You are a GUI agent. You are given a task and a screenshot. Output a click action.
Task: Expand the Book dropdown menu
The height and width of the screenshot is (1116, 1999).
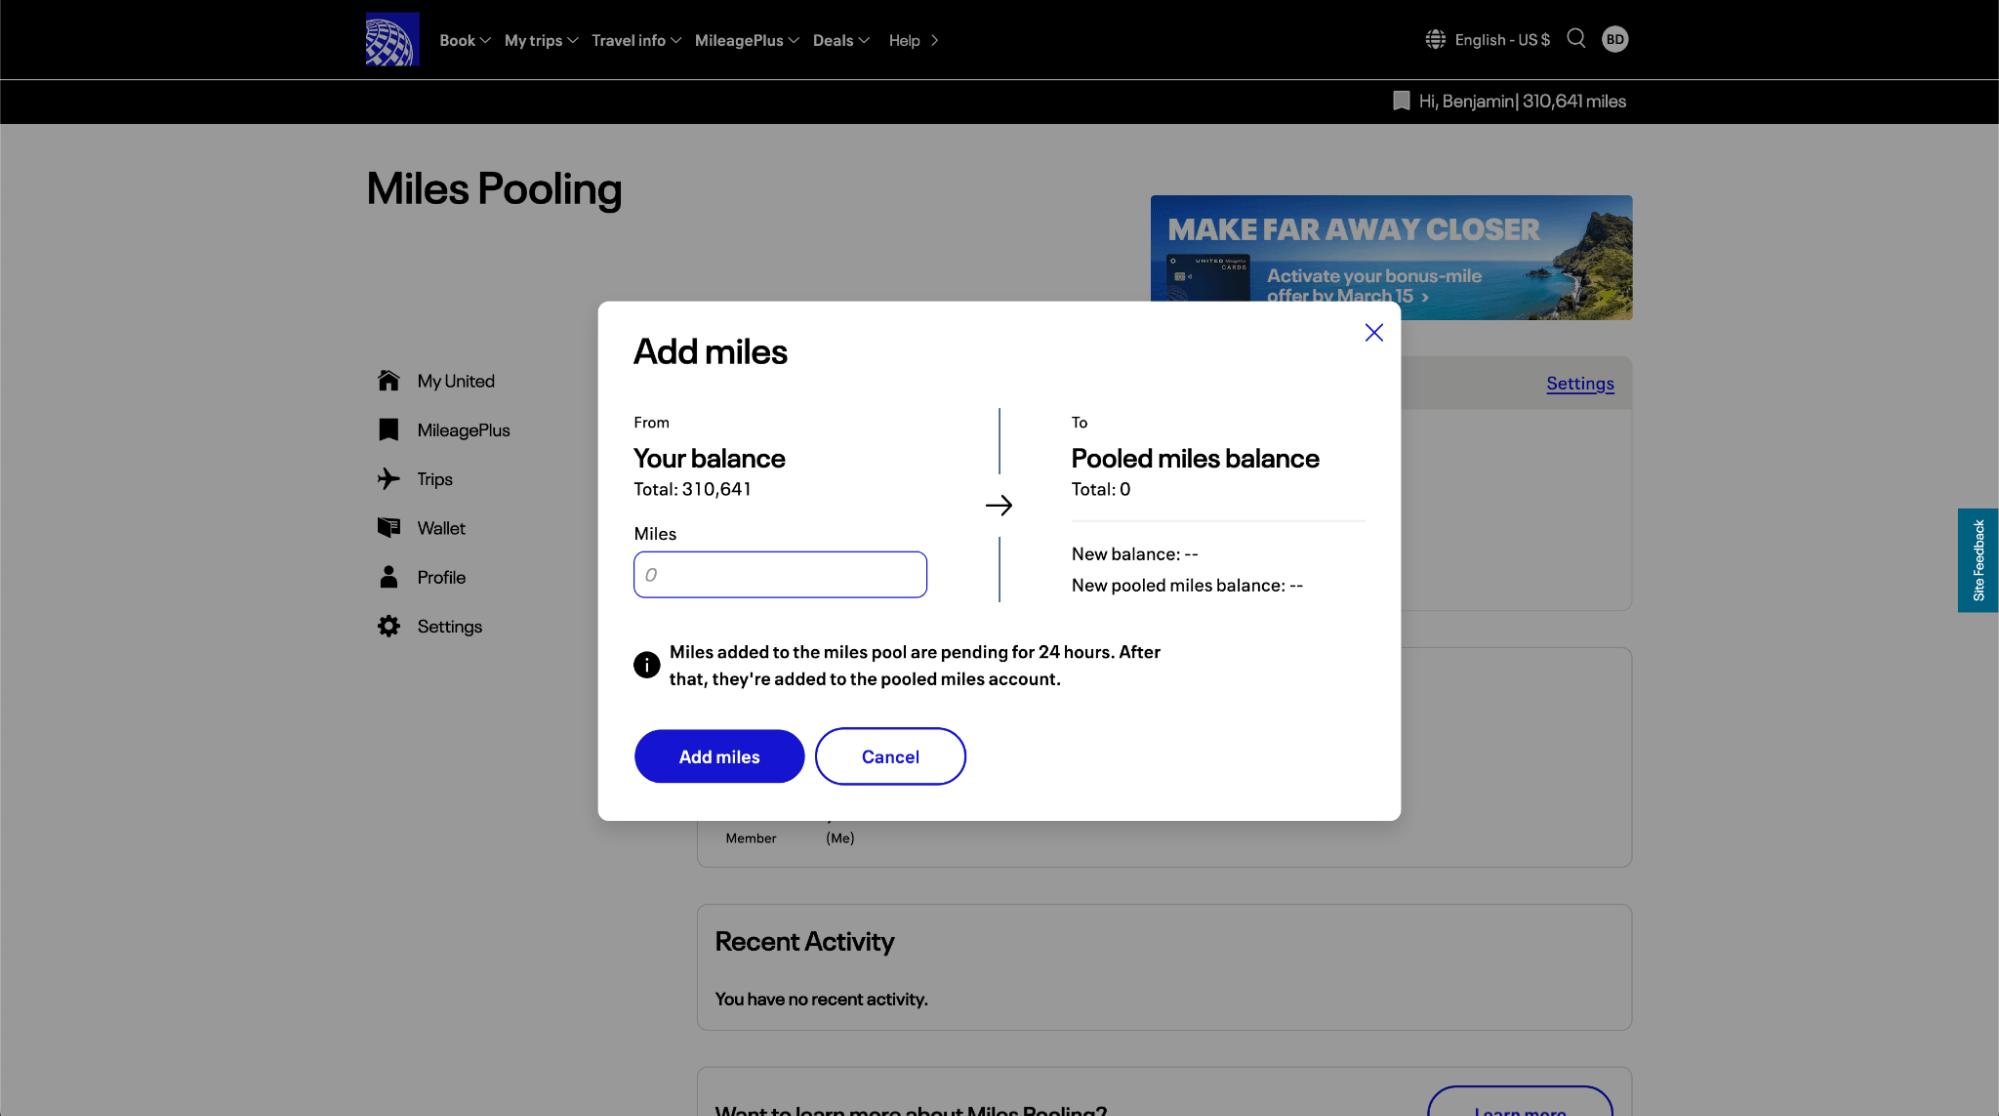click(x=465, y=40)
